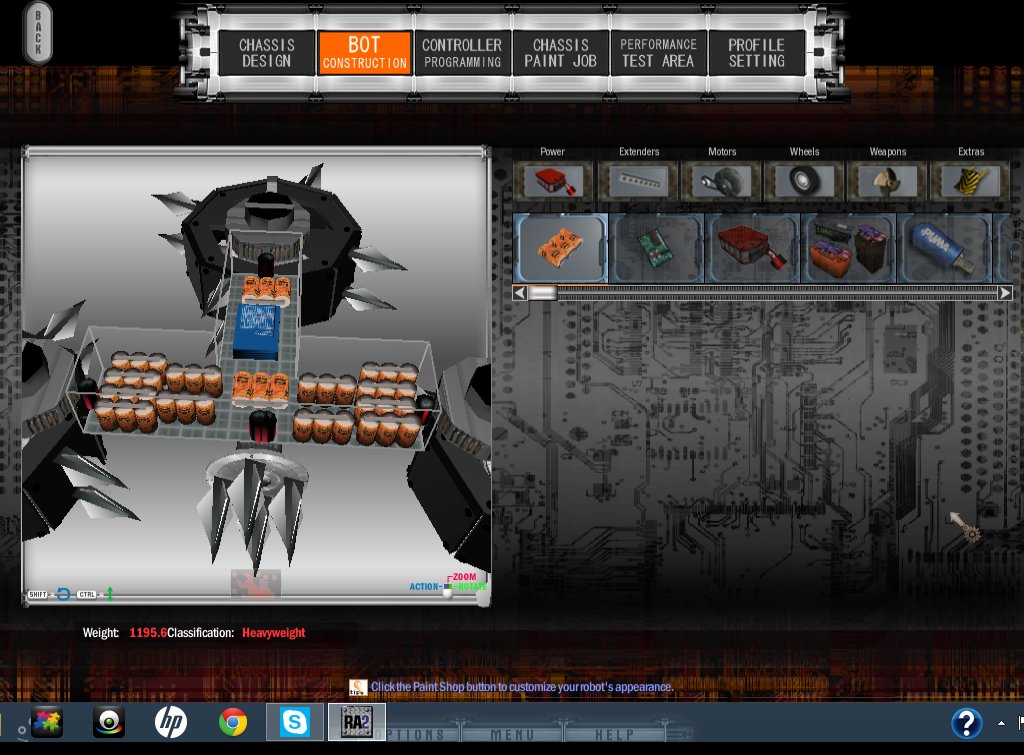The image size is (1024, 755).
Task: Click the Heavyweight classification text
Action: click(274, 632)
